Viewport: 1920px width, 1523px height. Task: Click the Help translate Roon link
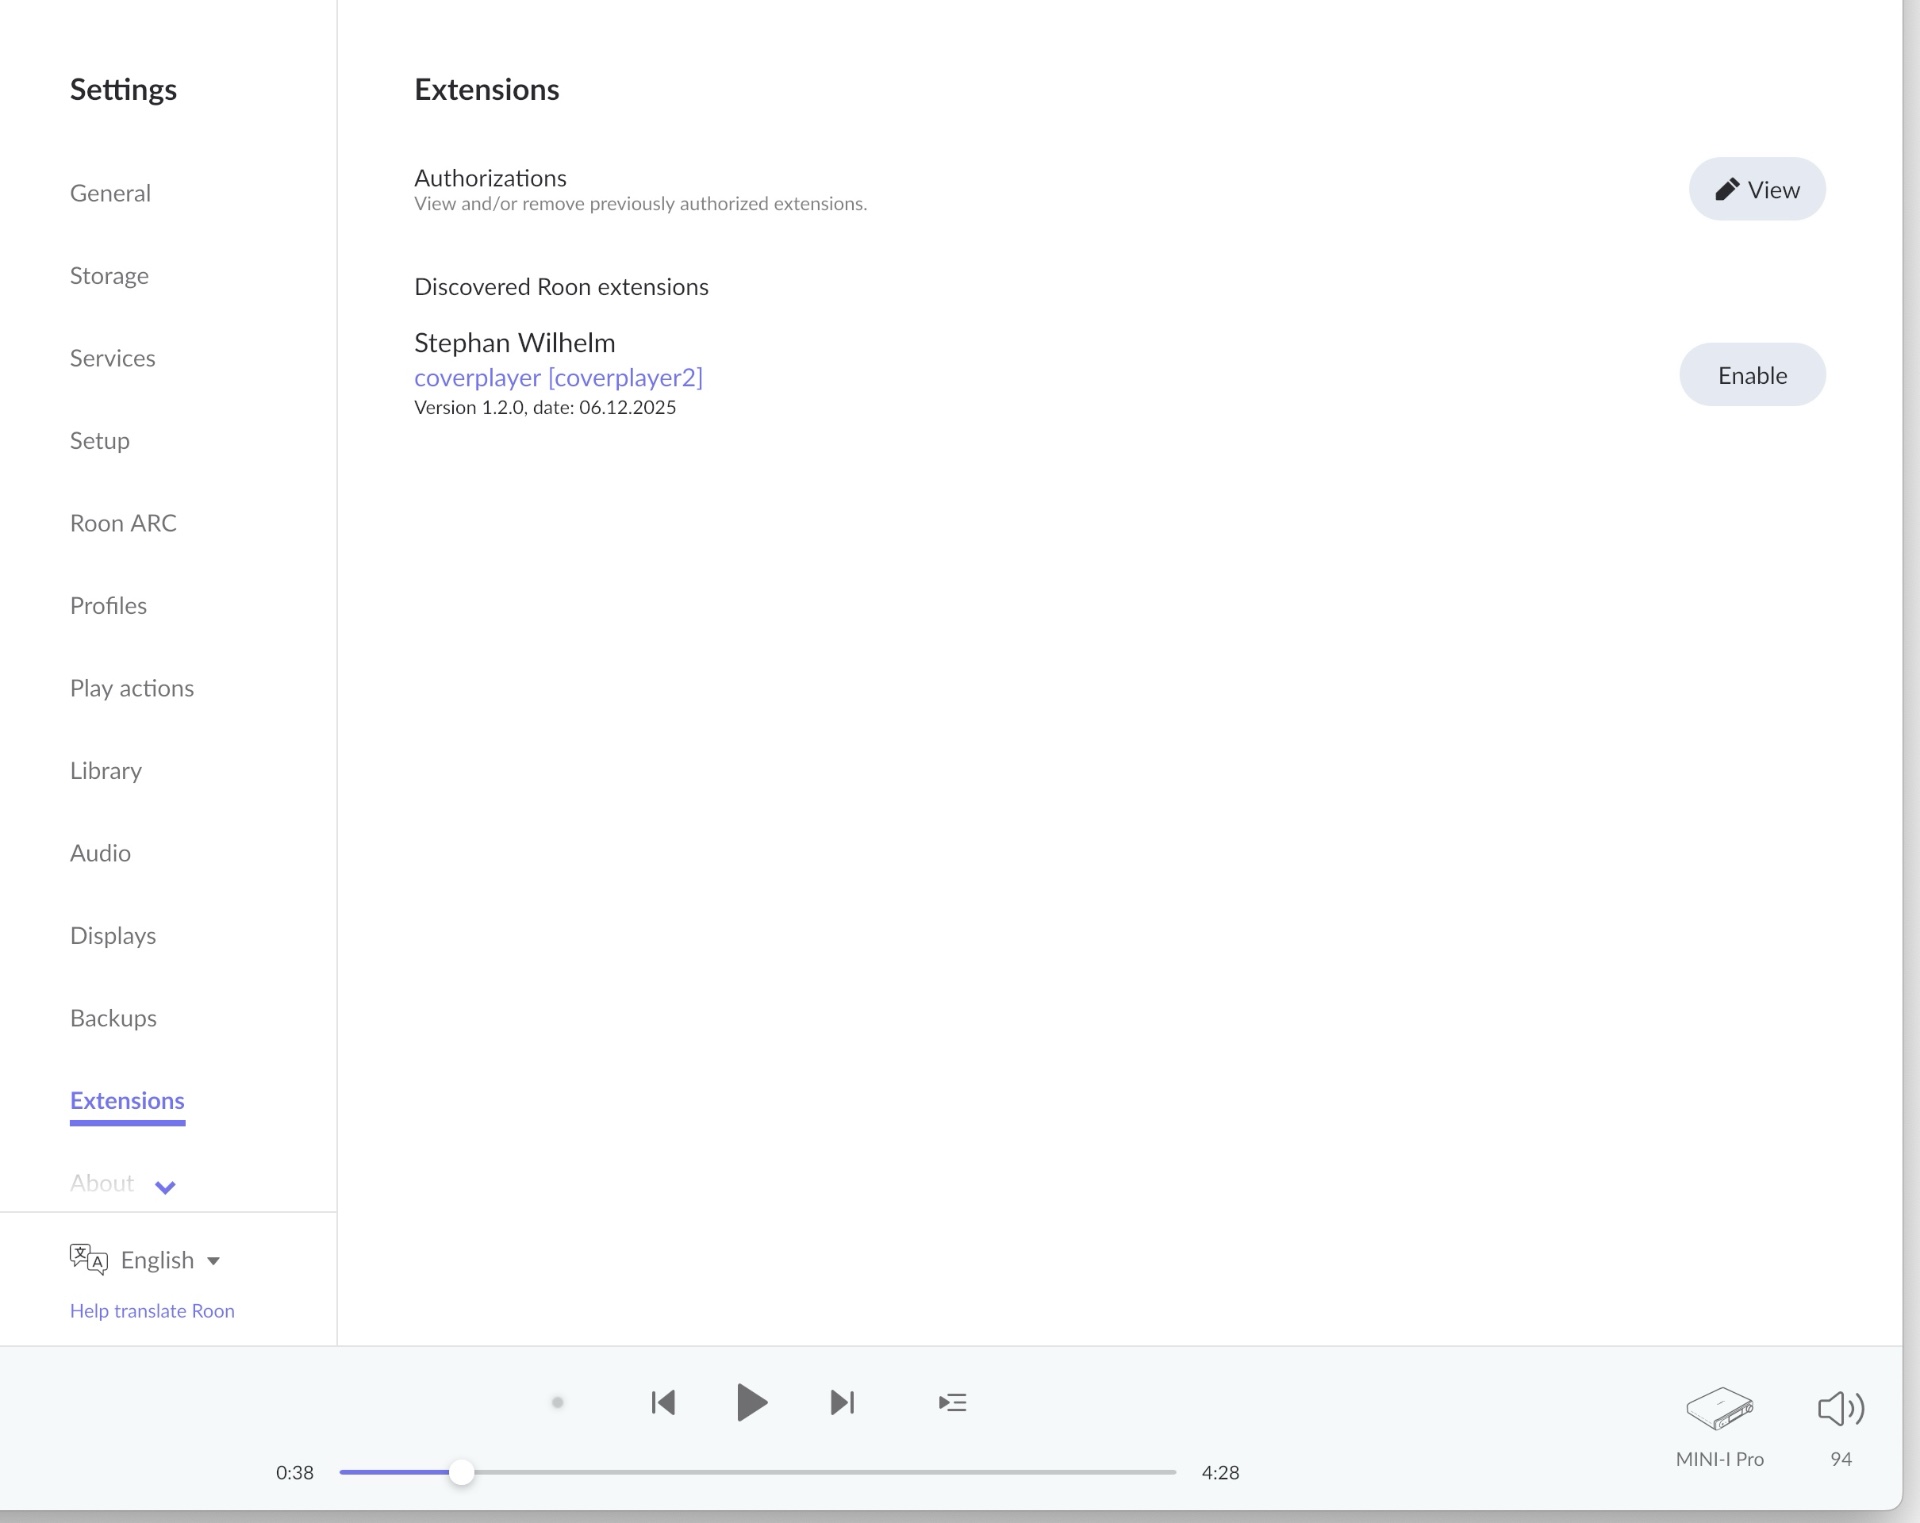click(152, 1311)
